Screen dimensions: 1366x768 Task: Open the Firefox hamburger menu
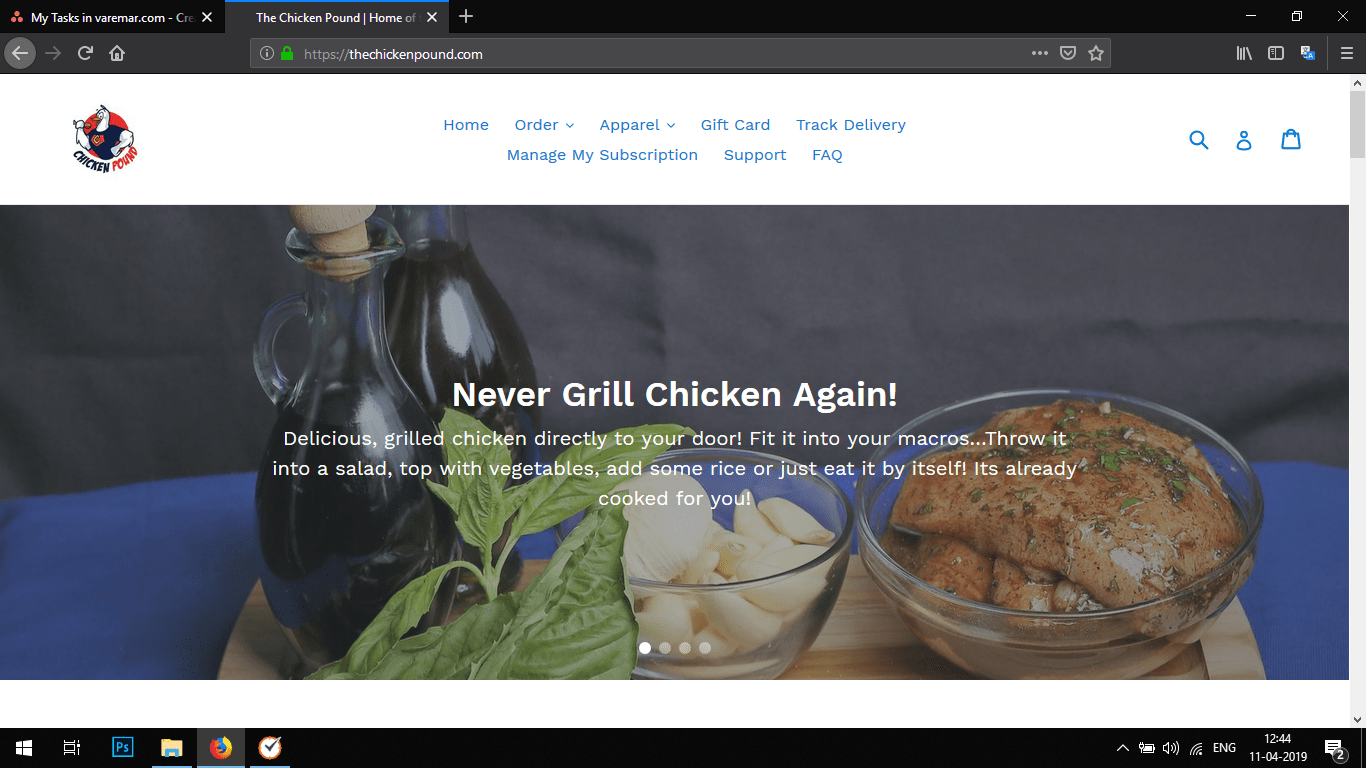point(1347,53)
